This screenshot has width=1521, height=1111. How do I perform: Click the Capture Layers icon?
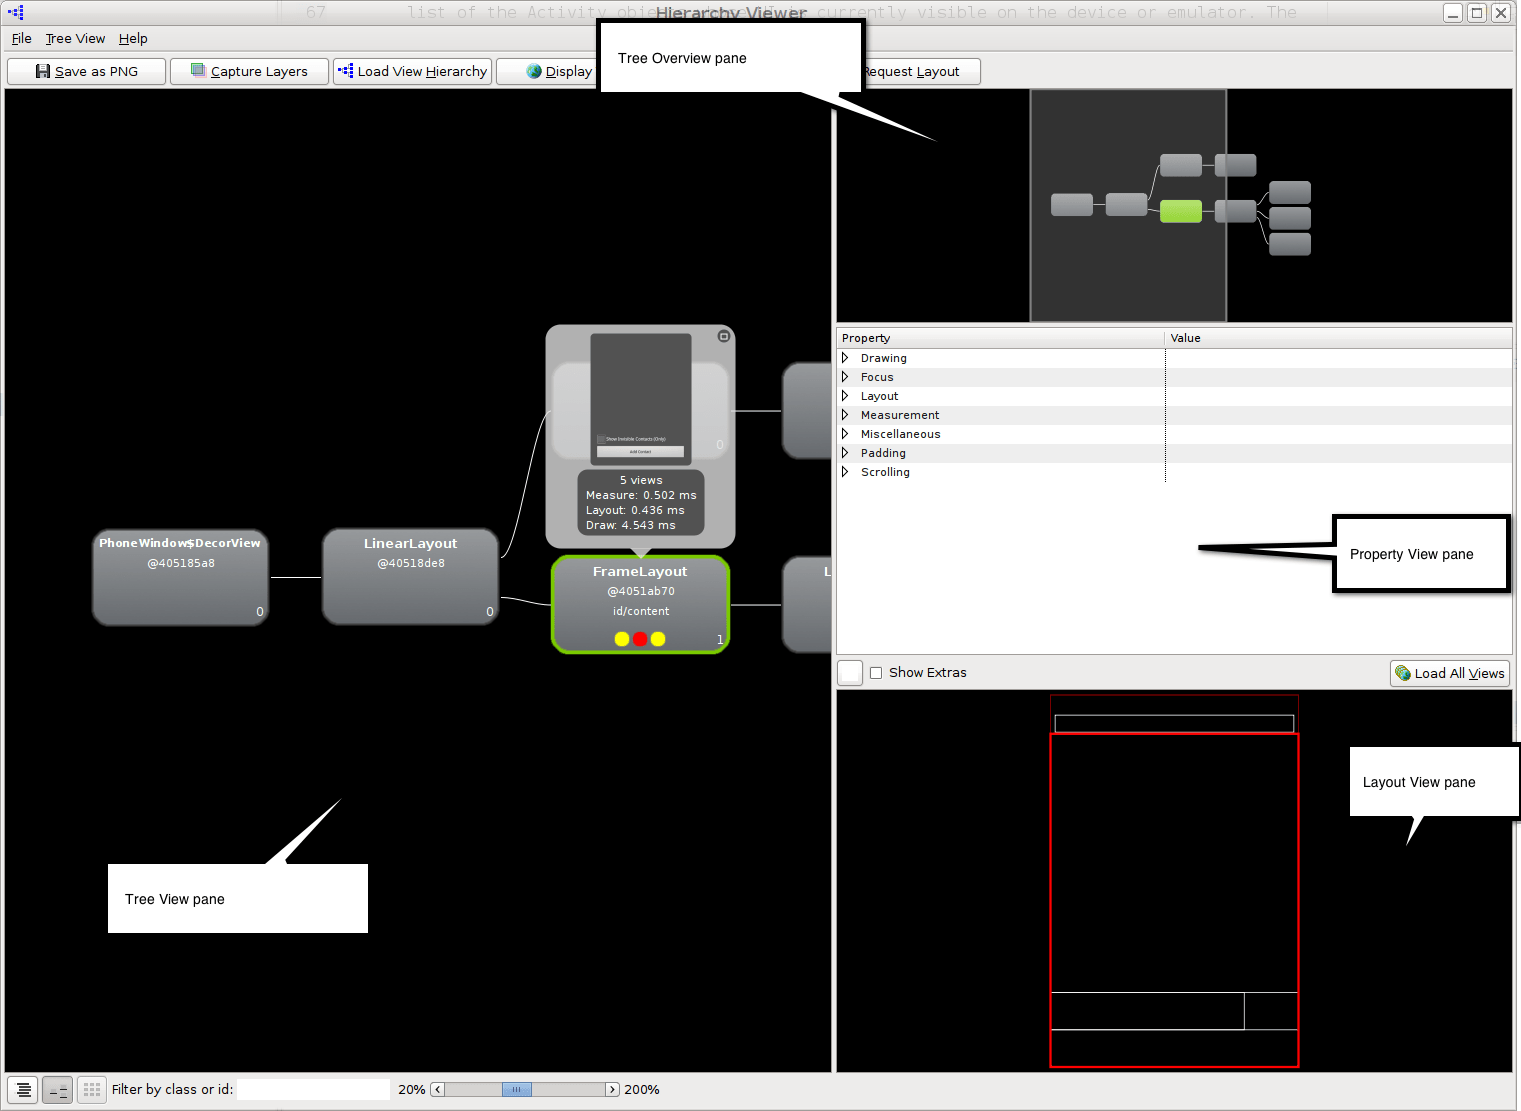(197, 71)
